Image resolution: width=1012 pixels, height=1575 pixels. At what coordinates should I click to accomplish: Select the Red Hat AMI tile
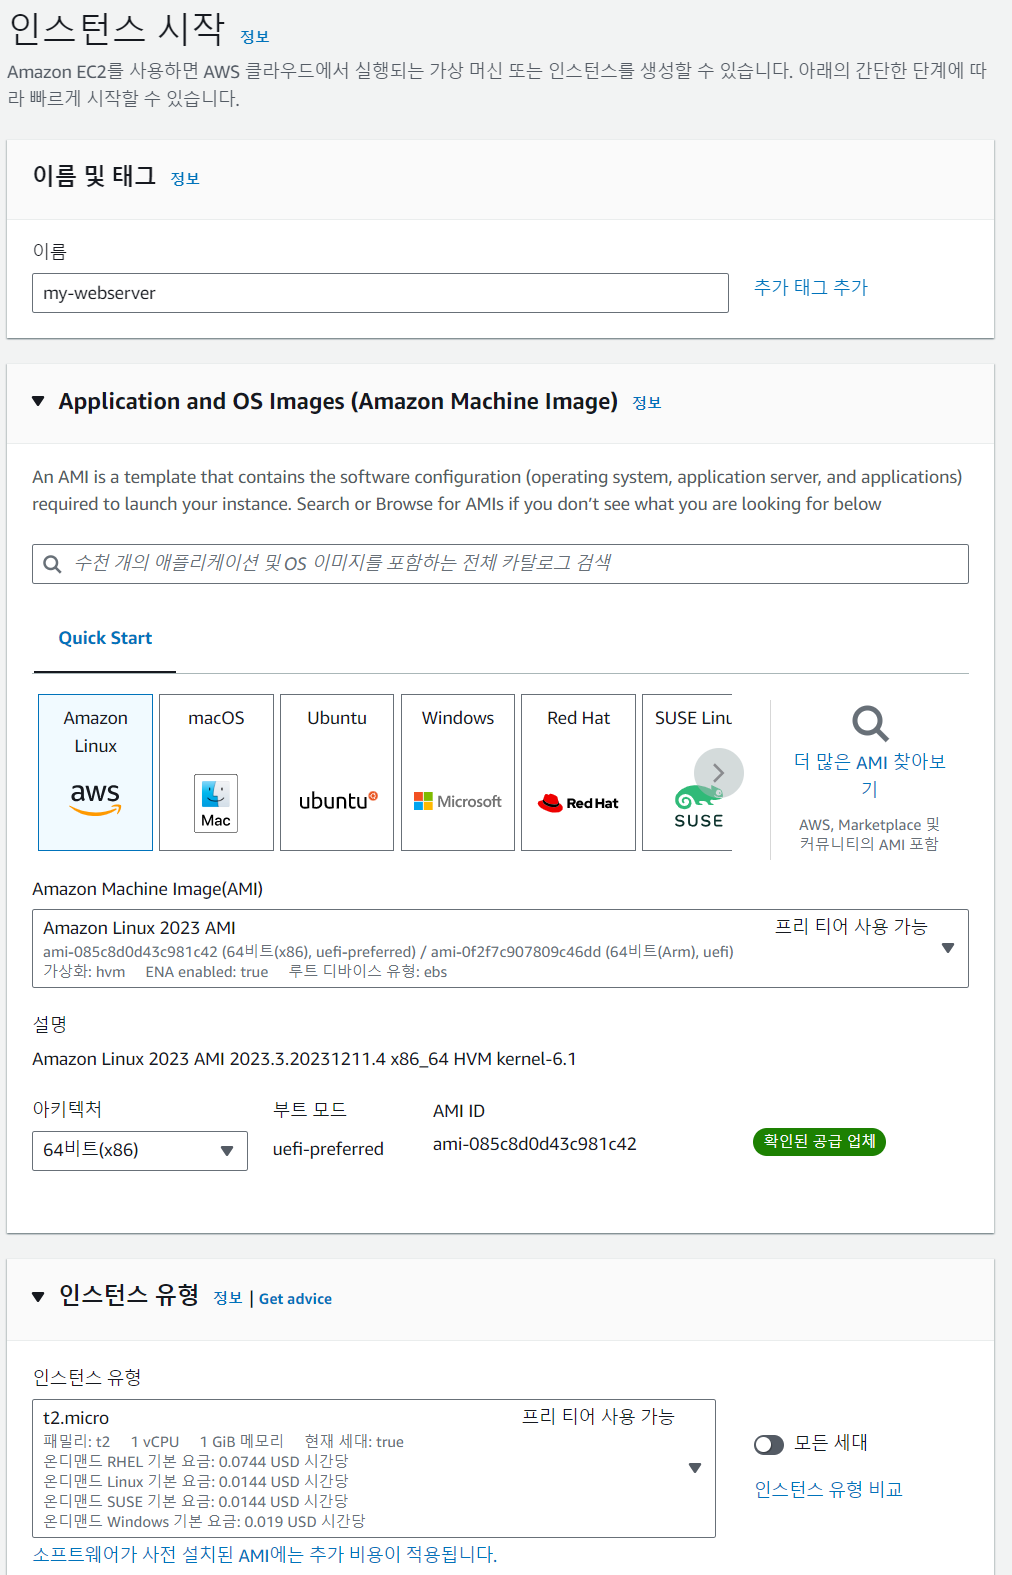point(578,772)
